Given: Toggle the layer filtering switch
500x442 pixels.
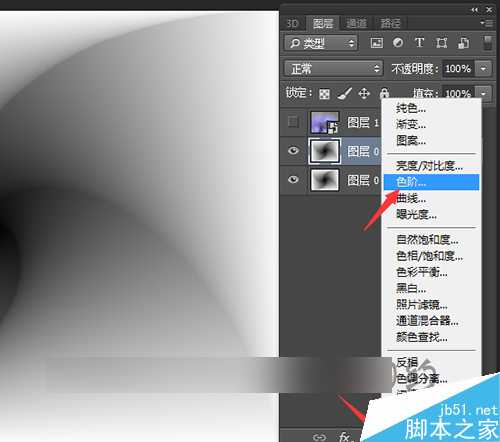Looking at the screenshot, I should 487,43.
